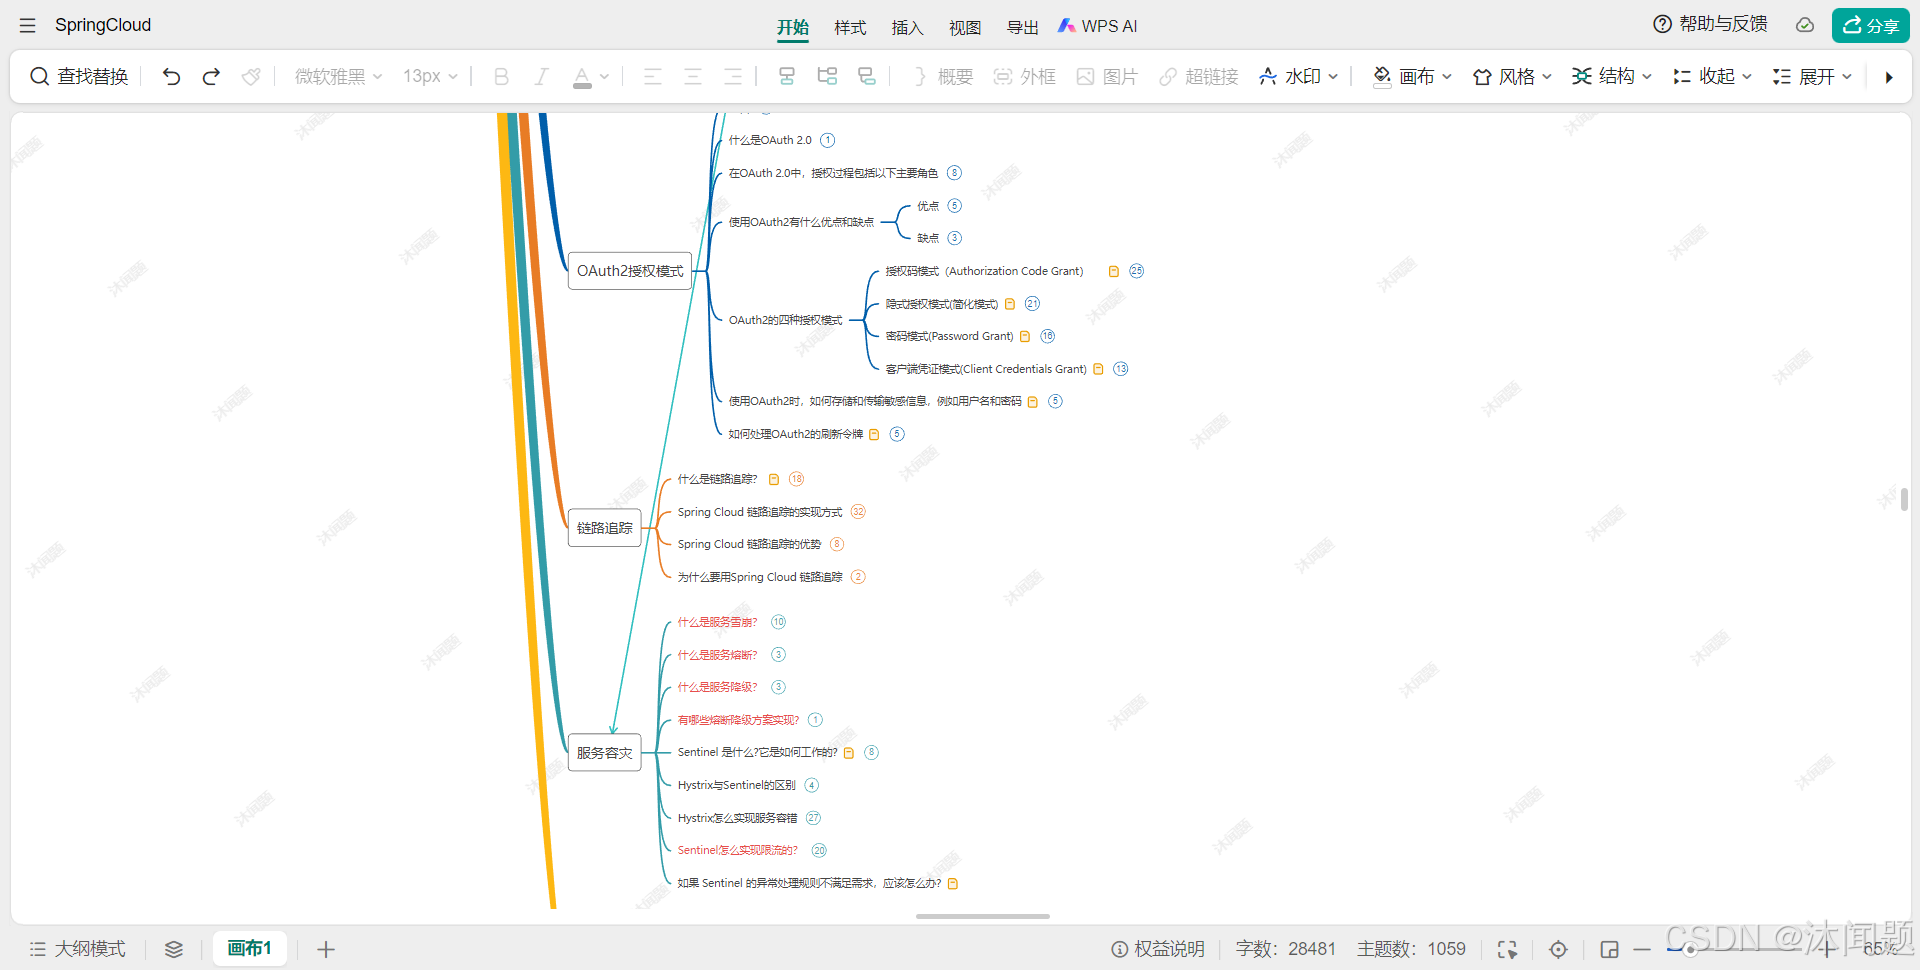Insert a subtopic icon

point(827,77)
